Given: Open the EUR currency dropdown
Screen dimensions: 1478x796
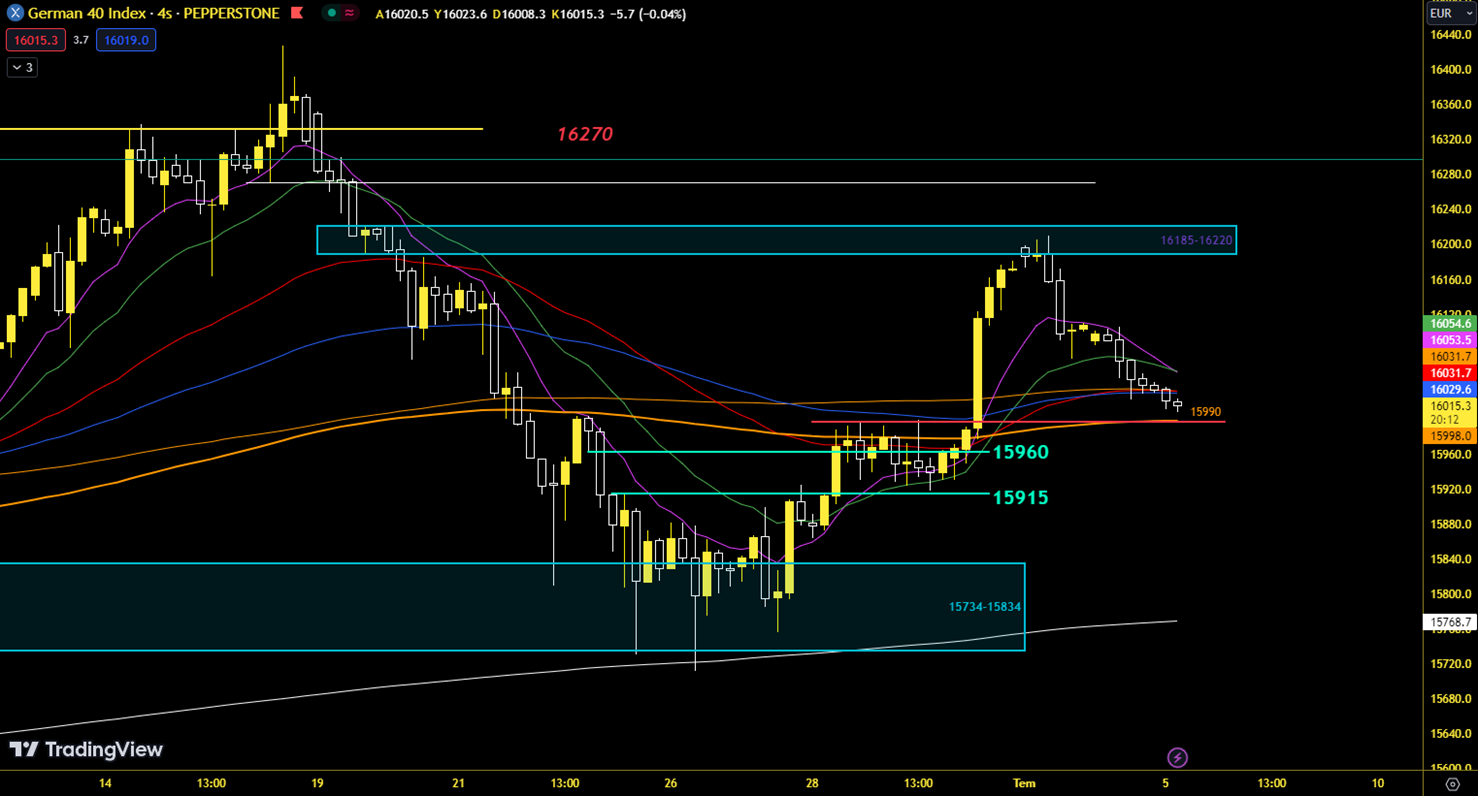Looking at the screenshot, I should click(1450, 14).
